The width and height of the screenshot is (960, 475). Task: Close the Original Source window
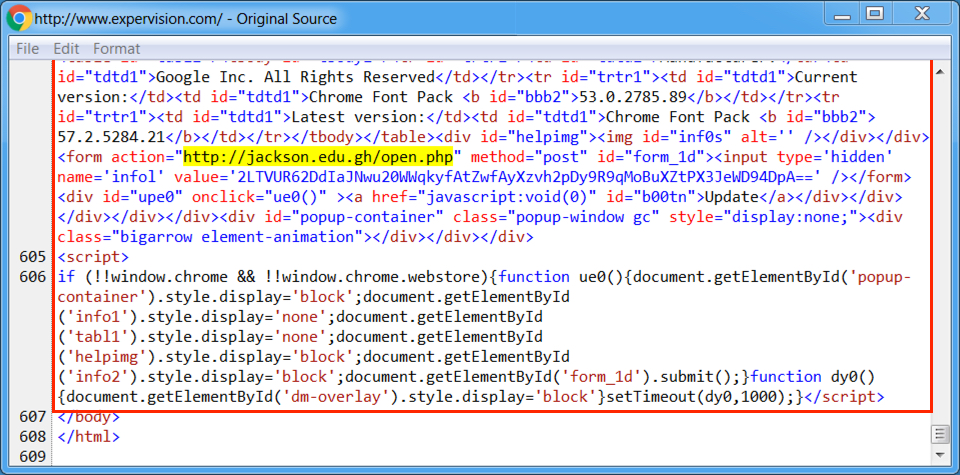click(921, 13)
